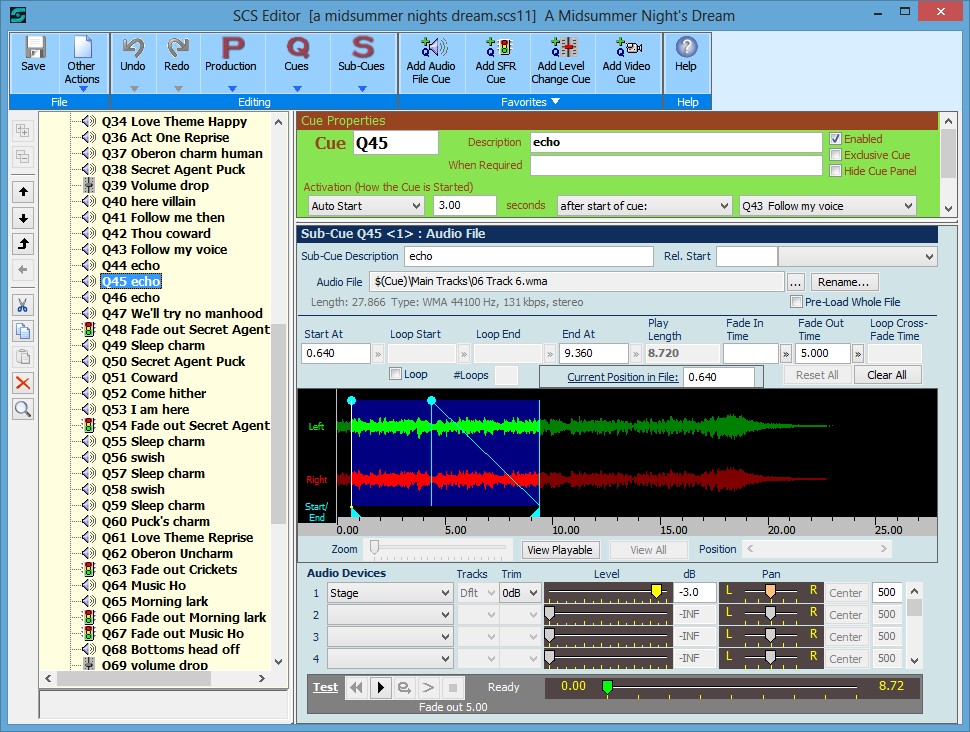Check the Loop checkbox
Screen dimensions: 970x732
pyautogui.click(x=396, y=374)
